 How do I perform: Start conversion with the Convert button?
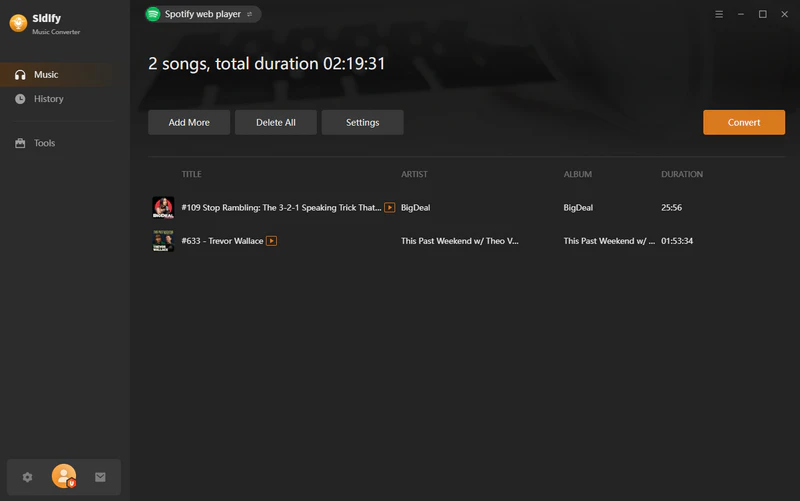coord(744,122)
